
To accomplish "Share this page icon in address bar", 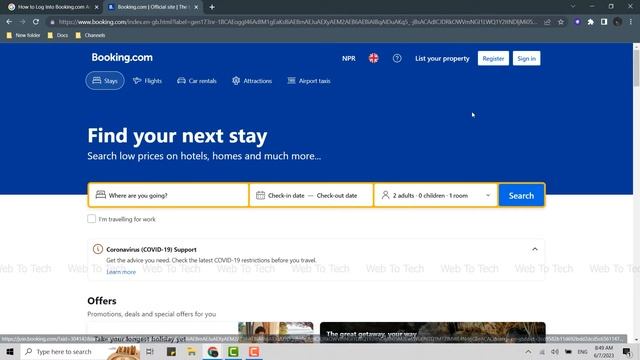I will tap(547, 22).
